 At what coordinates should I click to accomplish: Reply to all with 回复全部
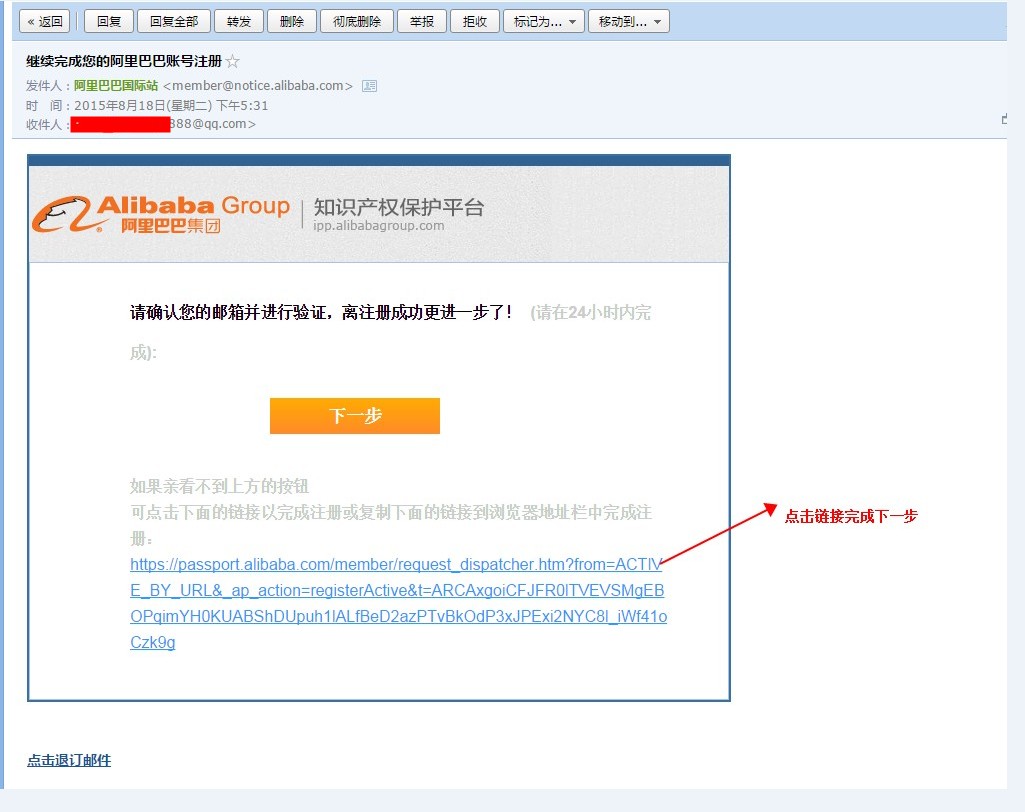pyautogui.click(x=174, y=22)
